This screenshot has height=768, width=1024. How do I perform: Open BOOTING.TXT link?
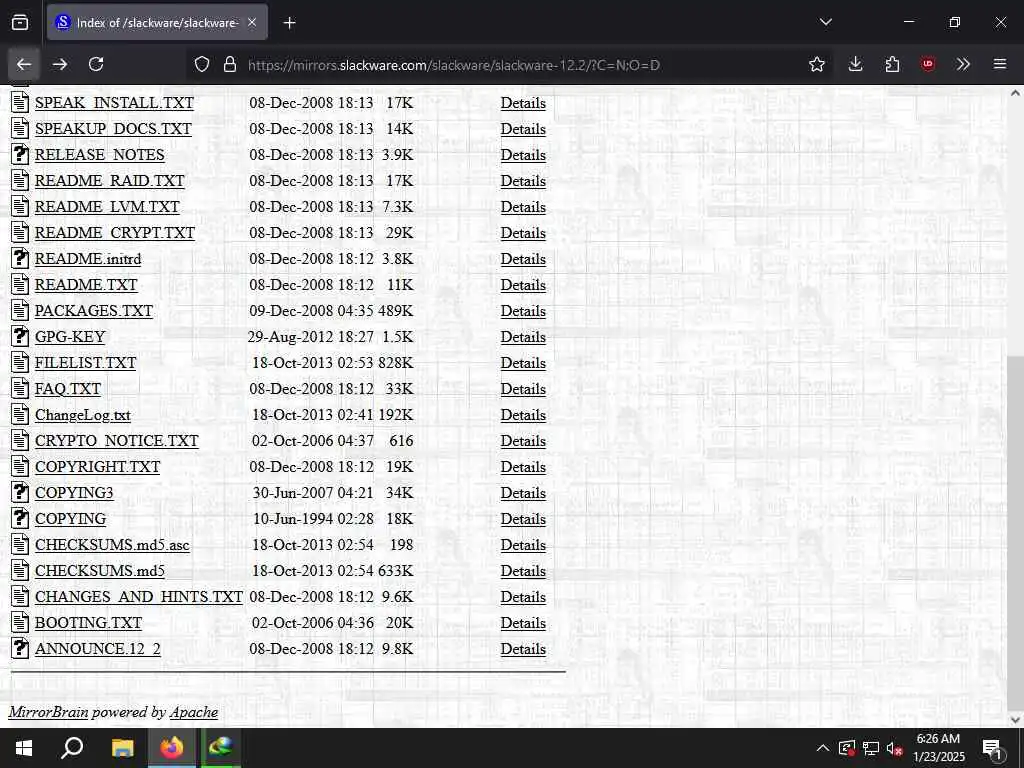(x=88, y=623)
